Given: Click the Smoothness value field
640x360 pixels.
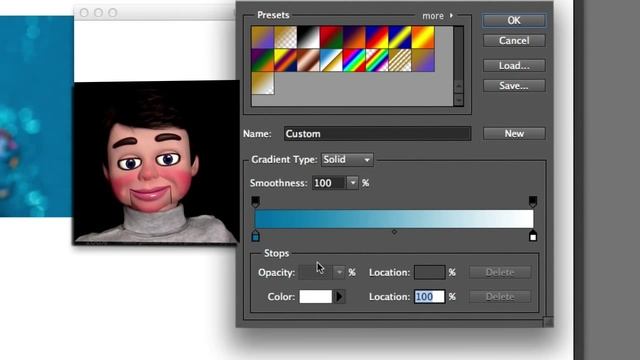Looking at the screenshot, I should point(329,183).
